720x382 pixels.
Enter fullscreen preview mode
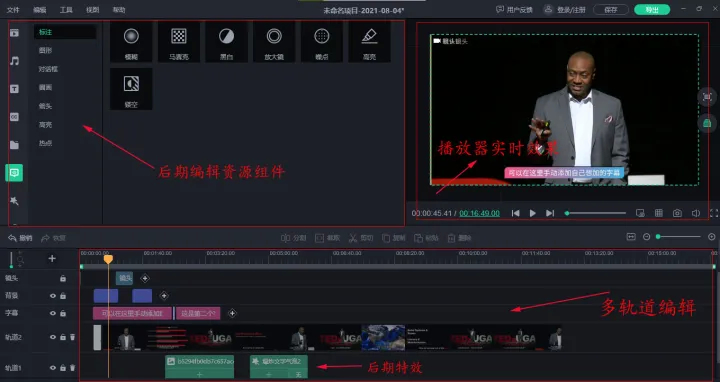tap(714, 213)
